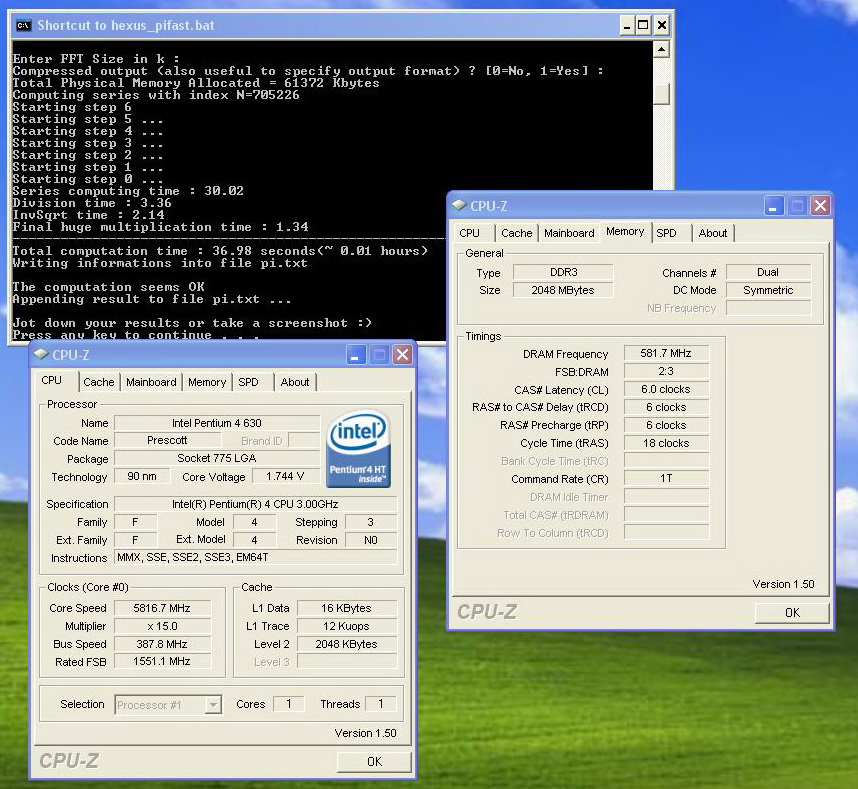Click the console vertical scrollbar thumb

[x=661, y=94]
